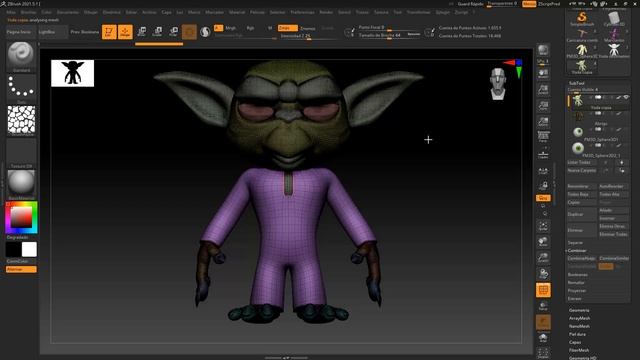Toggle visibility eye of Yoda copia subtool
The width and height of the screenshot is (640, 360).
pos(626,98)
